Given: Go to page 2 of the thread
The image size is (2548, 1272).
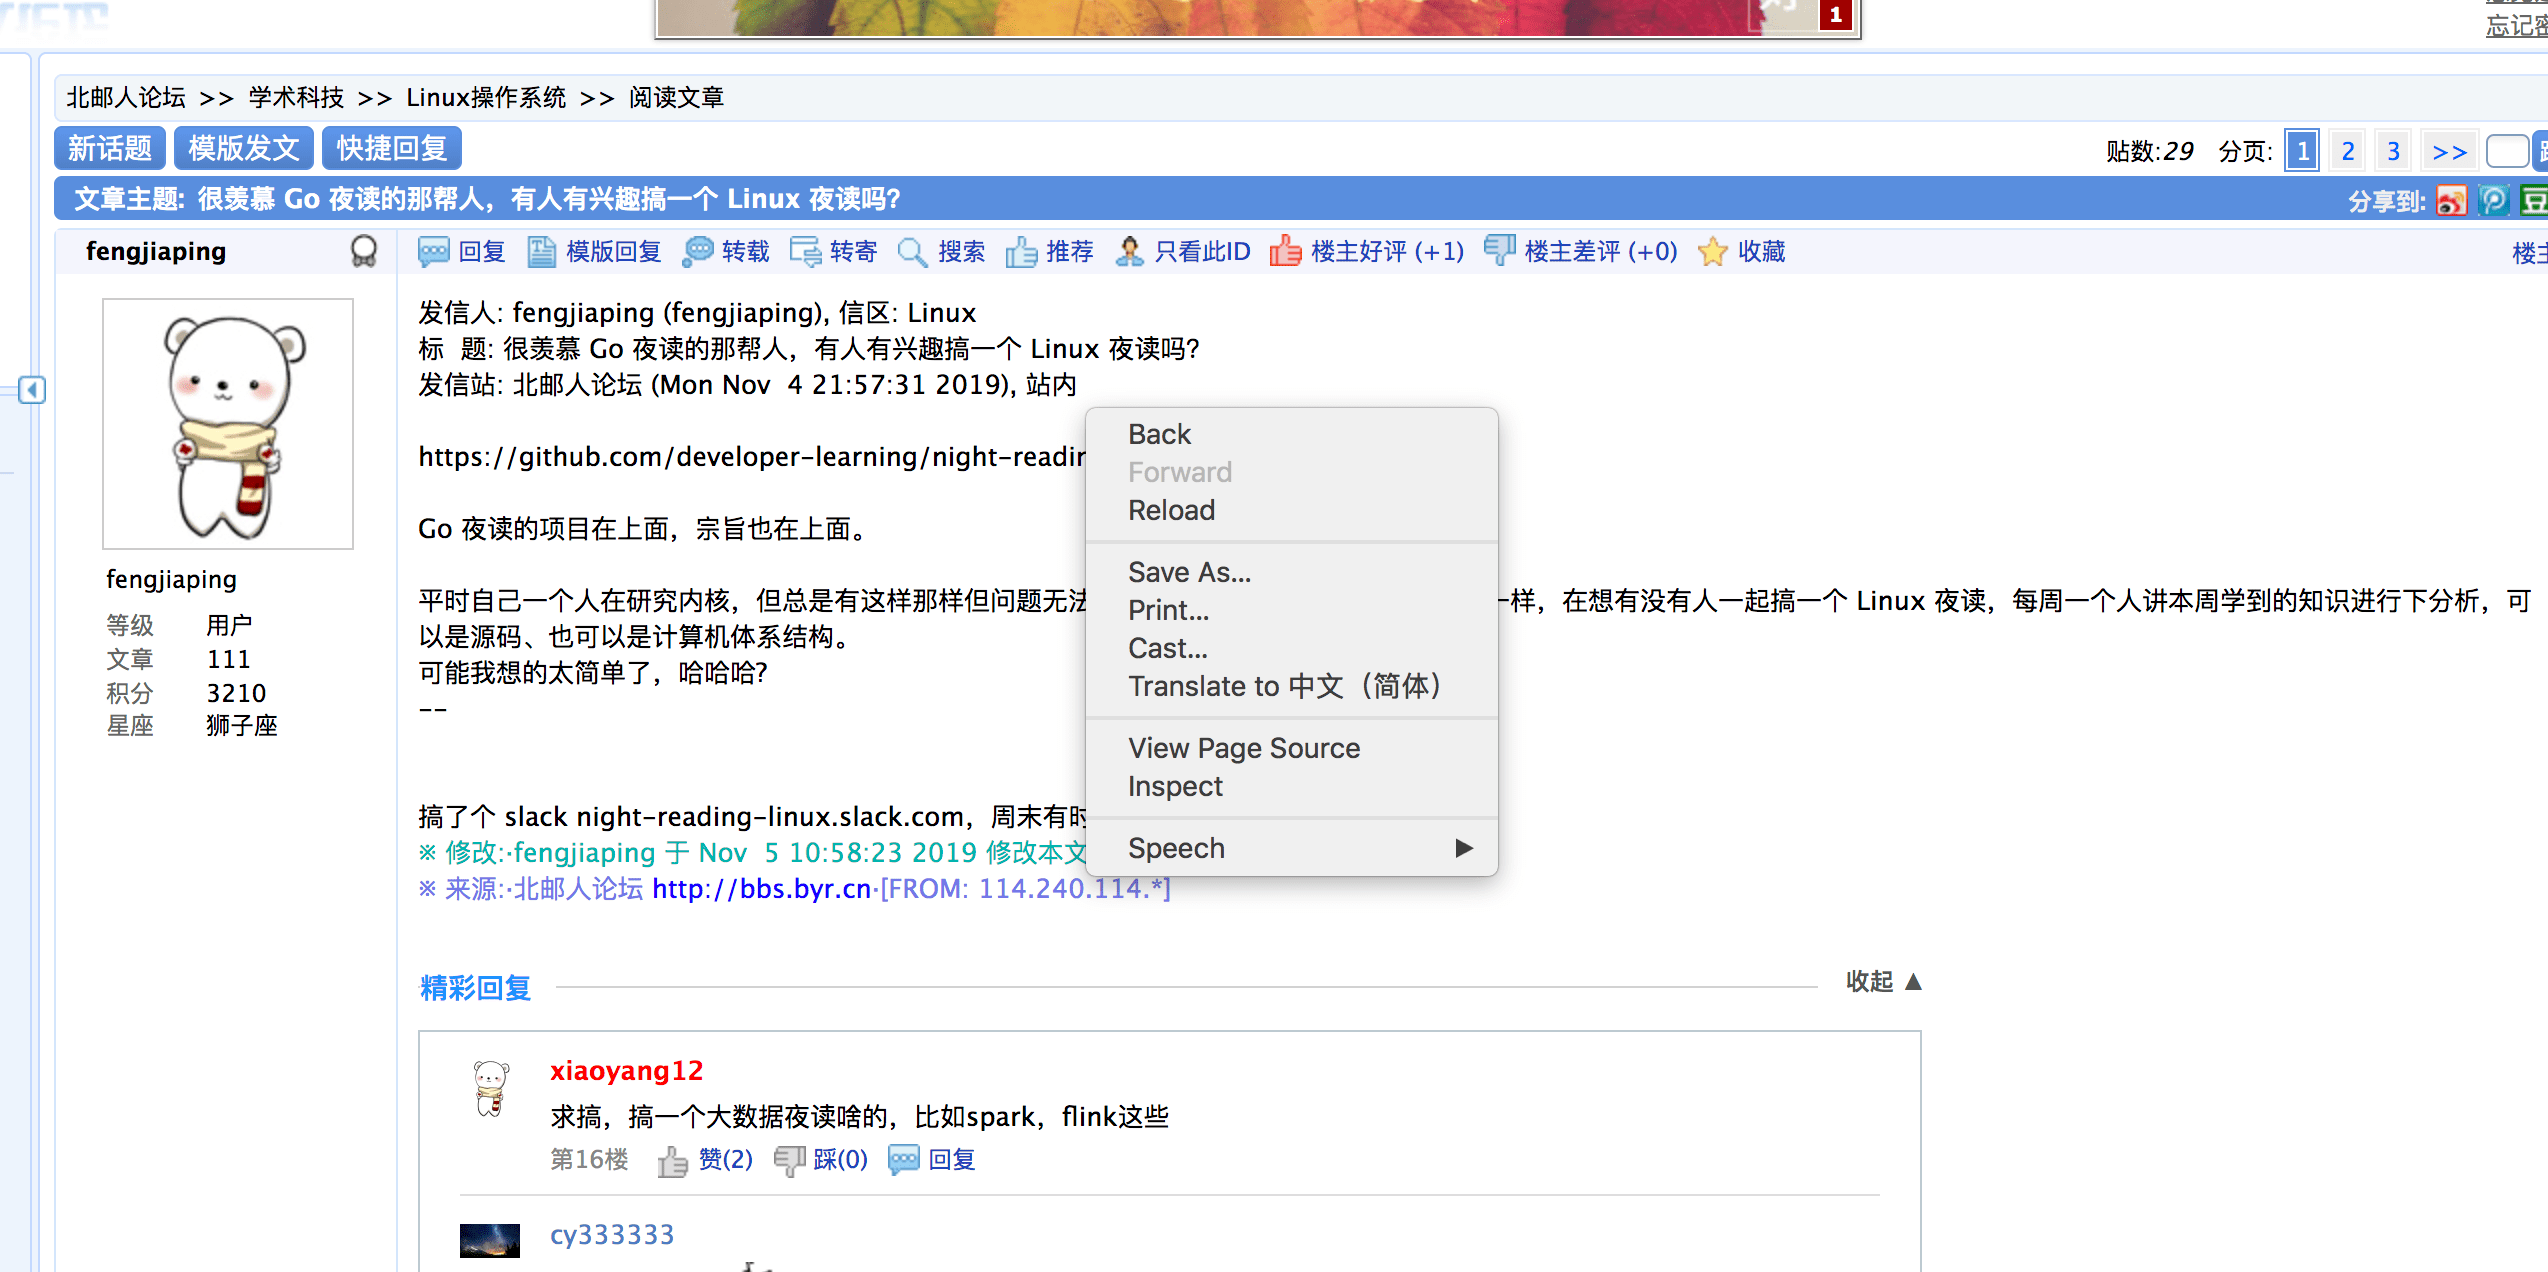Looking at the screenshot, I should coord(2347,151).
